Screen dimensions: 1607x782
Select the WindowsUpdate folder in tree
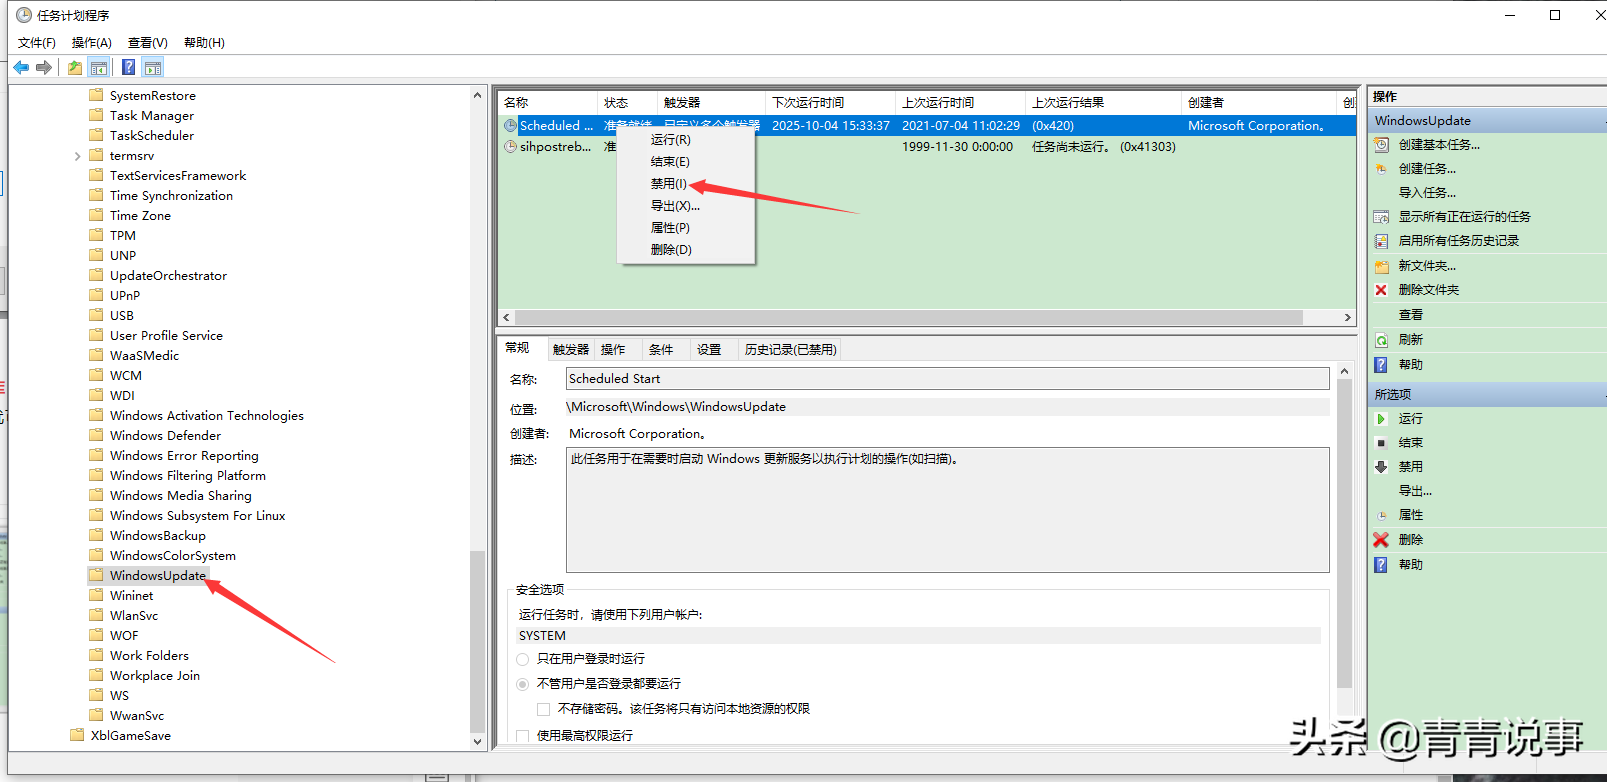tap(158, 576)
